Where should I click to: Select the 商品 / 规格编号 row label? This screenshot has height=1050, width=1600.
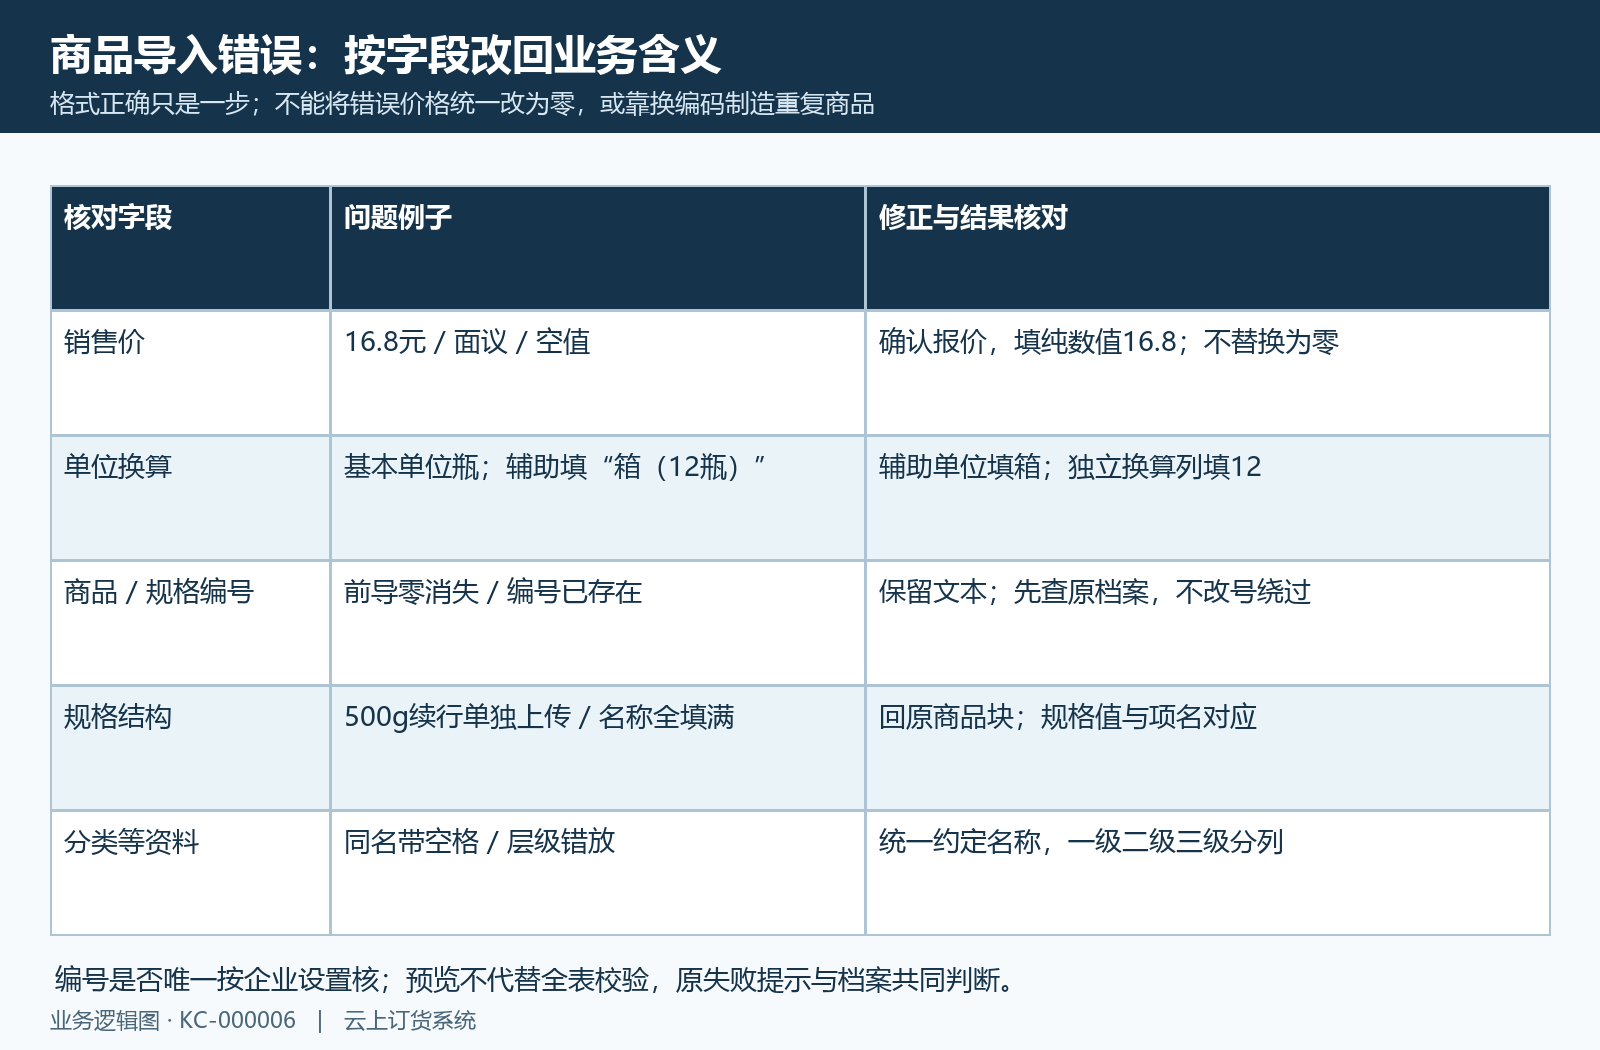[190, 623]
